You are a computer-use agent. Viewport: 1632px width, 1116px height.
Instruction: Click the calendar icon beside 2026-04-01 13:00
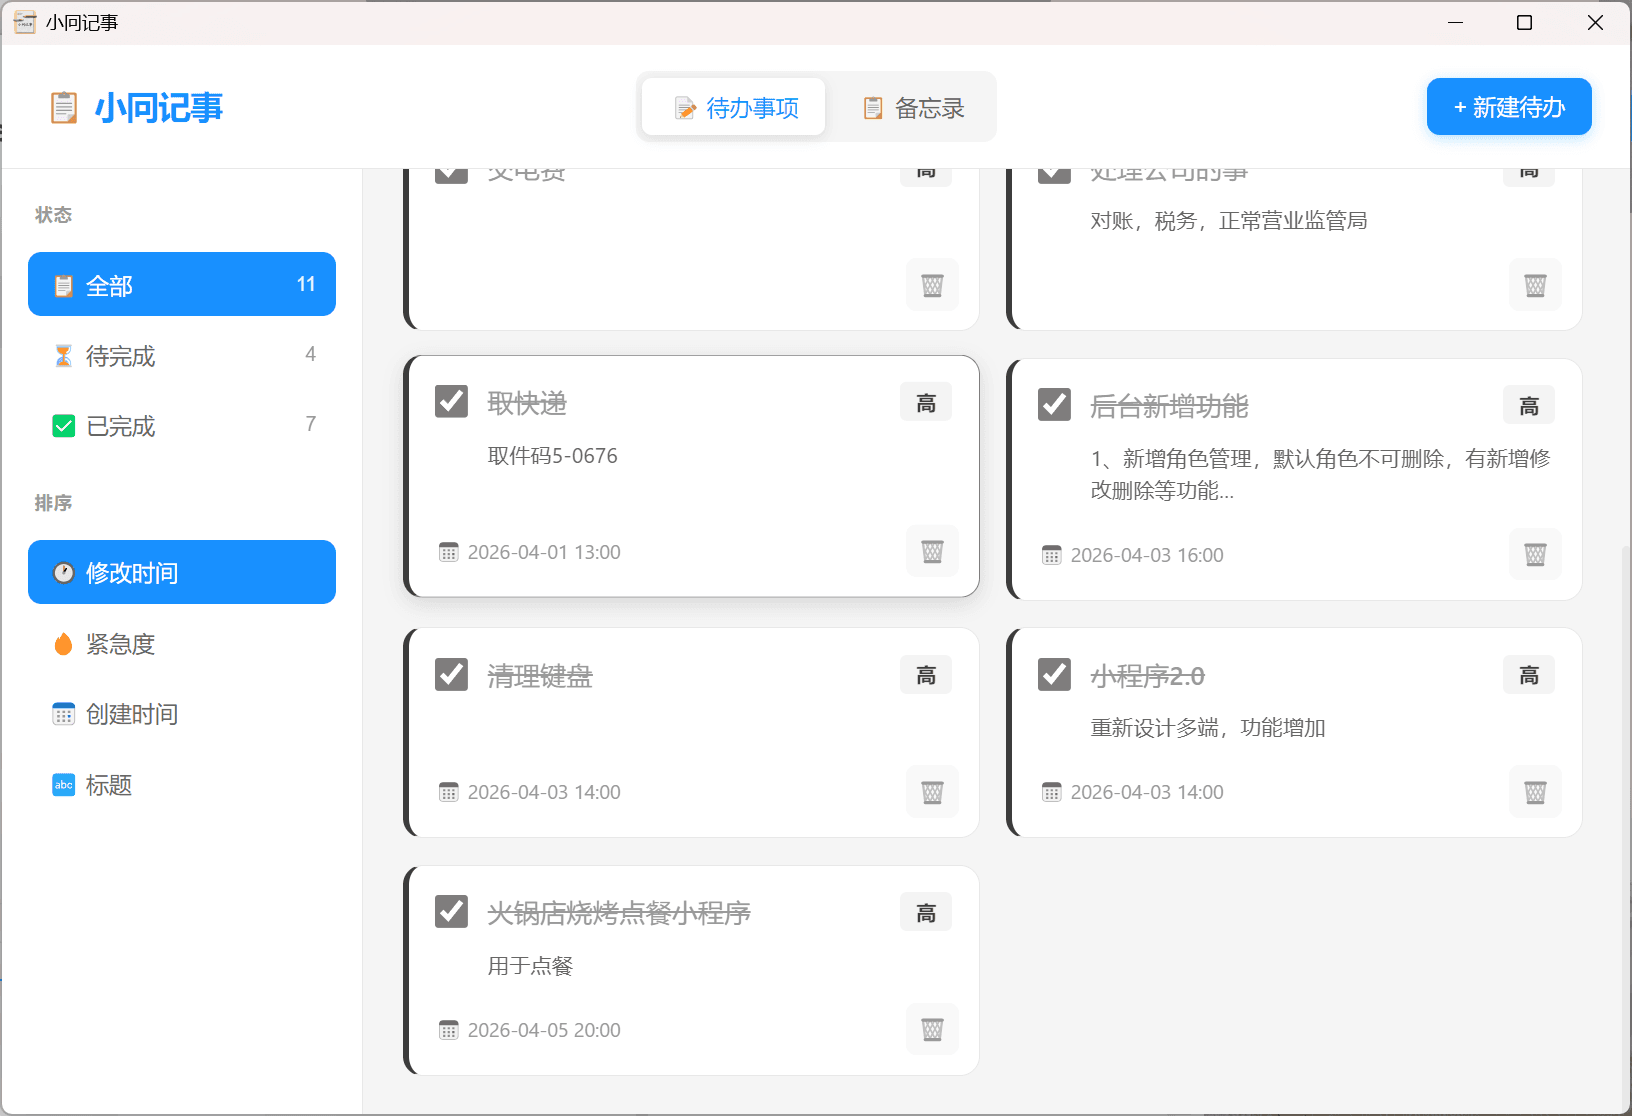449,552
